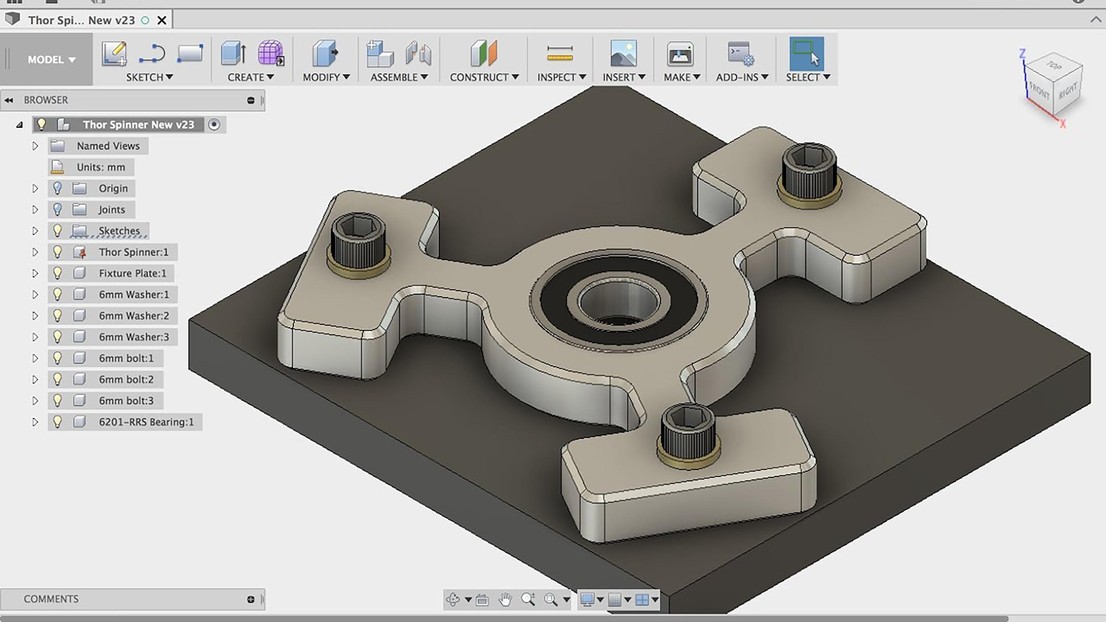Click the Orbit icon in bottom toolbar

[x=453, y=600]
